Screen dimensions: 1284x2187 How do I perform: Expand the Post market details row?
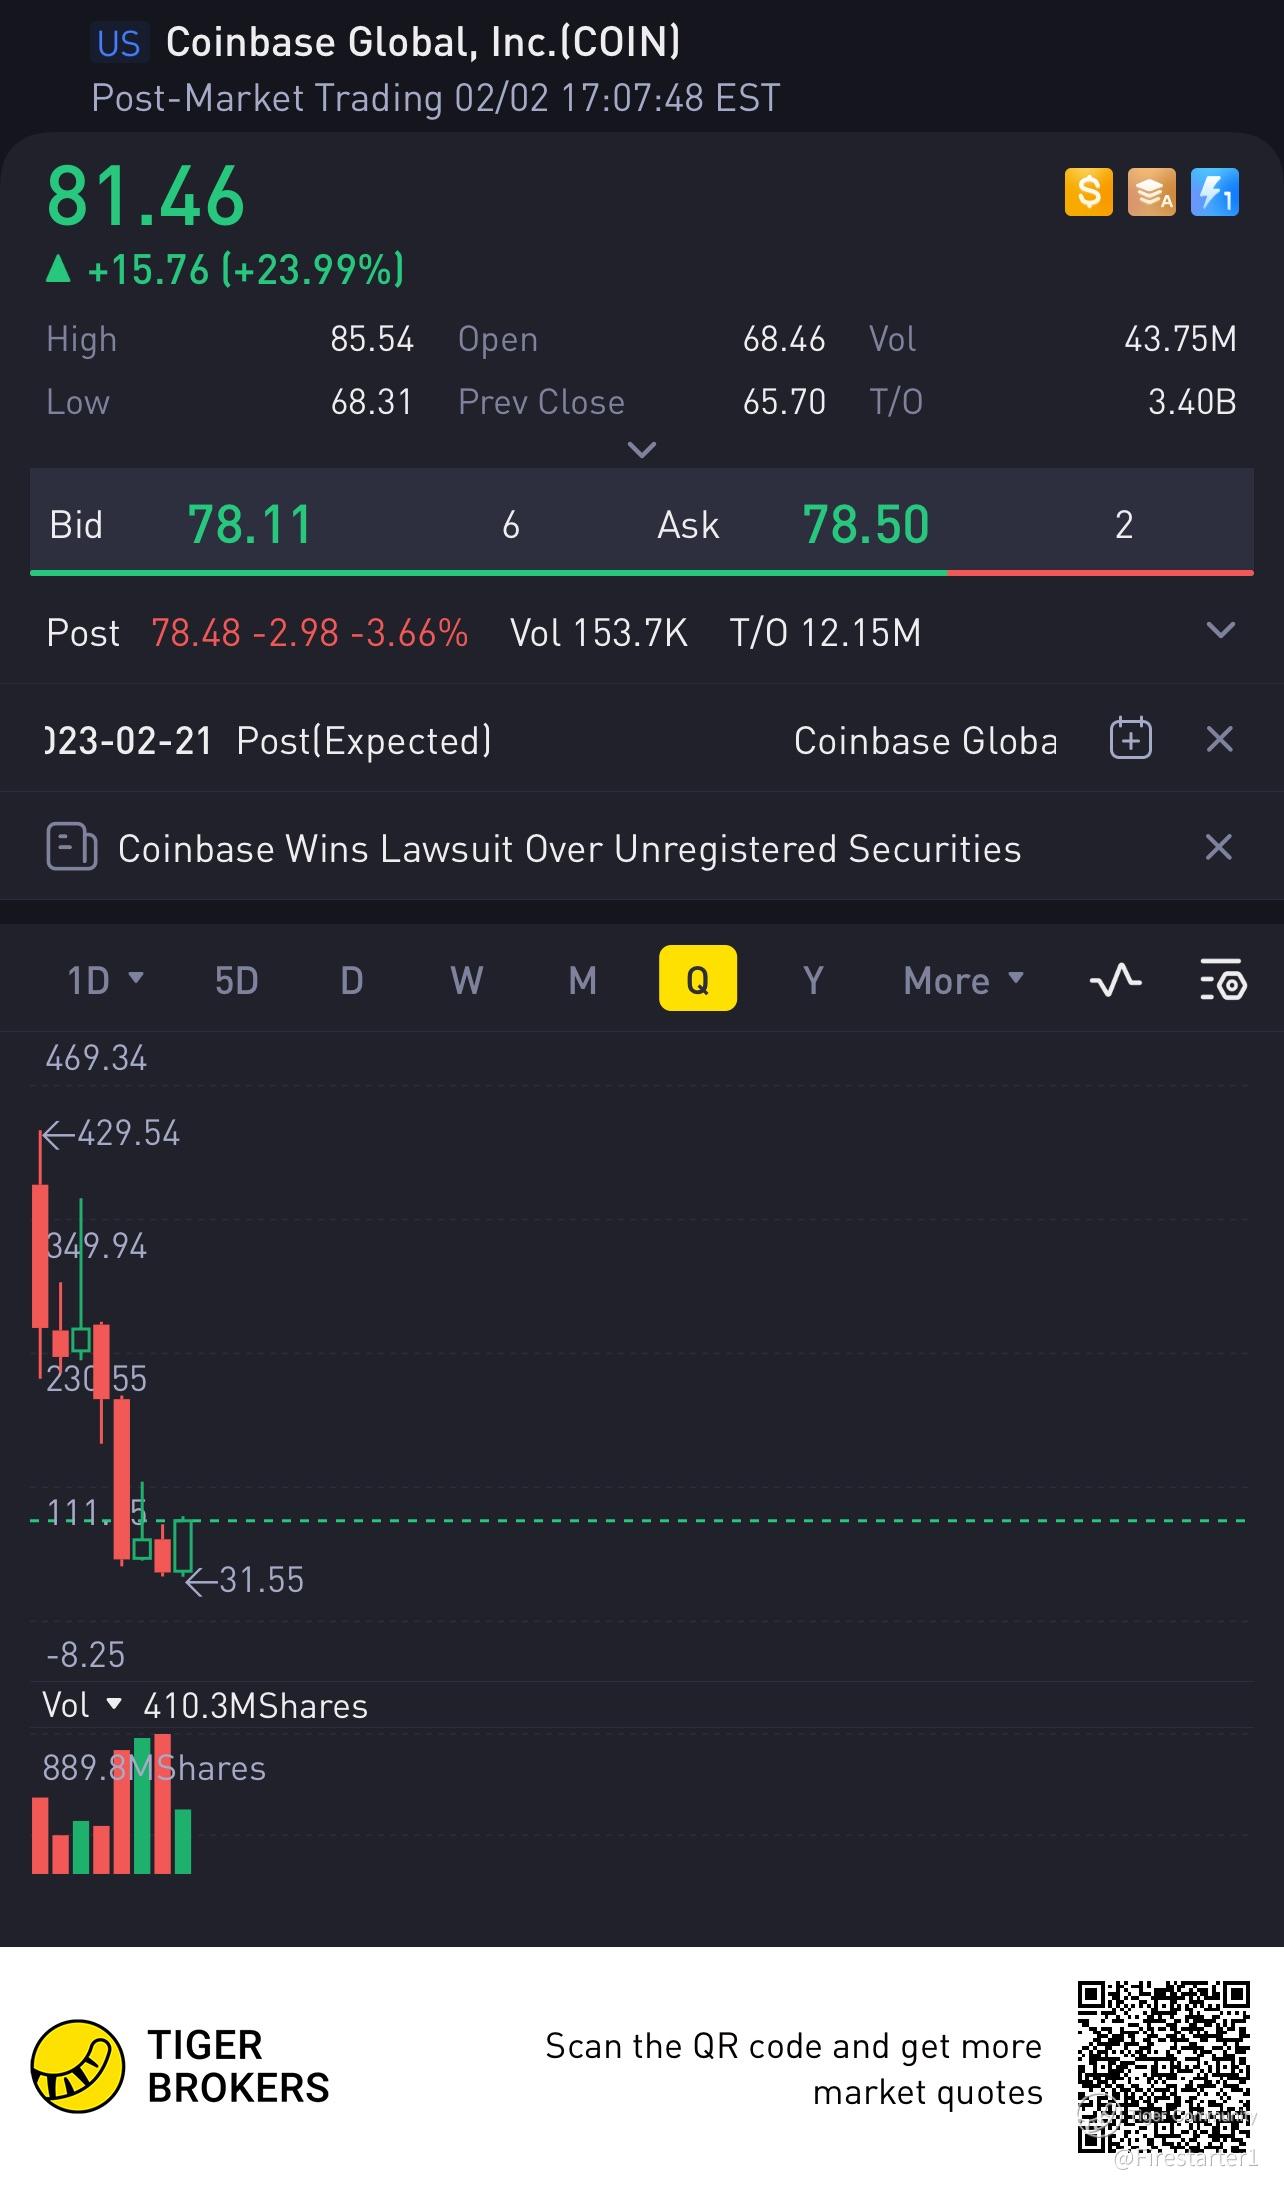[1220, 631]
